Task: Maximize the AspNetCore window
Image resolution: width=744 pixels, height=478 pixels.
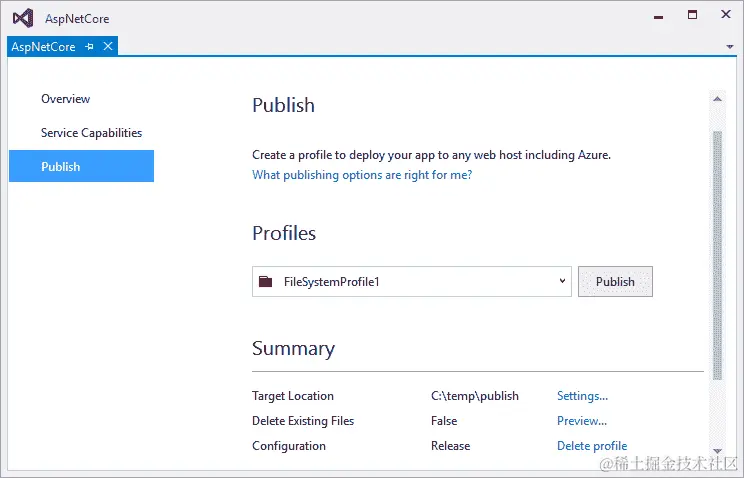Action: (x=692, y=15)
